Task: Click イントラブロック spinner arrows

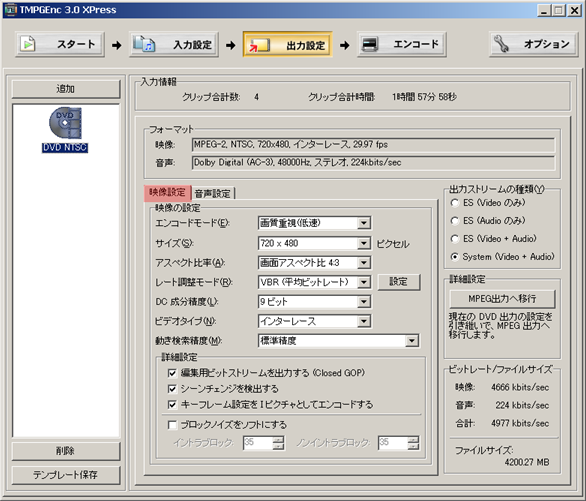Action: 278,443
